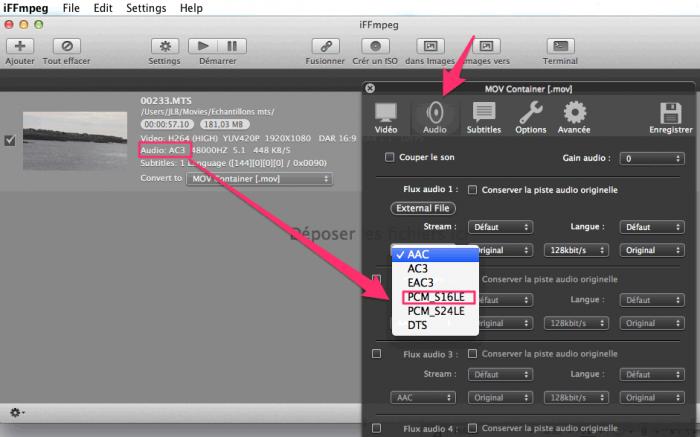700x437 pixels.
Task: Choose DTS codec option
Action: point(435,325)
